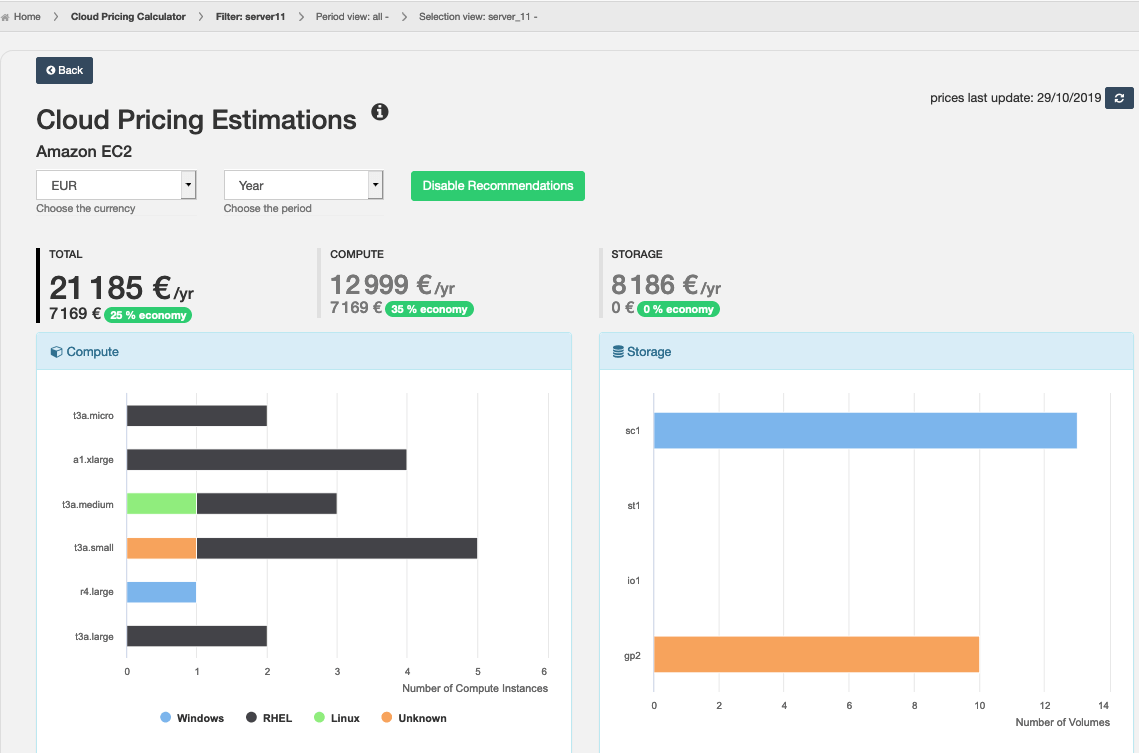The height and width of the screenshot is (753, 1139).
Task: Click Disable Recommendations button
Action: click(498, 186)
